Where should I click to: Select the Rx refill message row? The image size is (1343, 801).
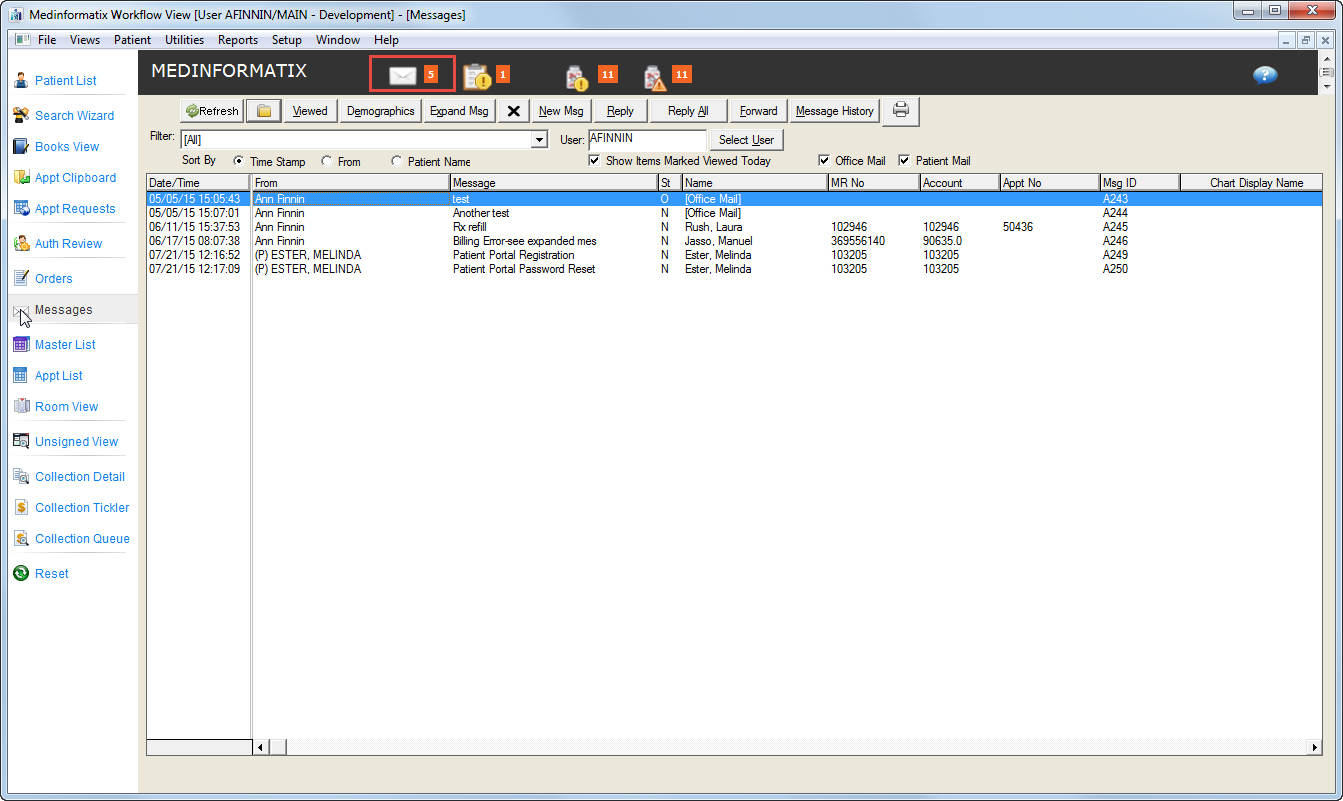coord(735,227)
